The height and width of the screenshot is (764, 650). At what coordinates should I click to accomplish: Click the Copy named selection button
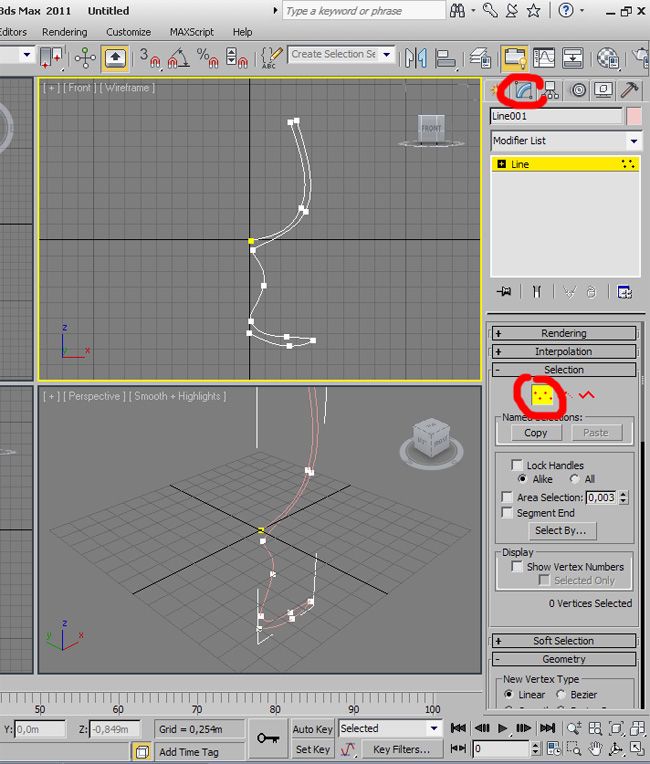[535, 433]
